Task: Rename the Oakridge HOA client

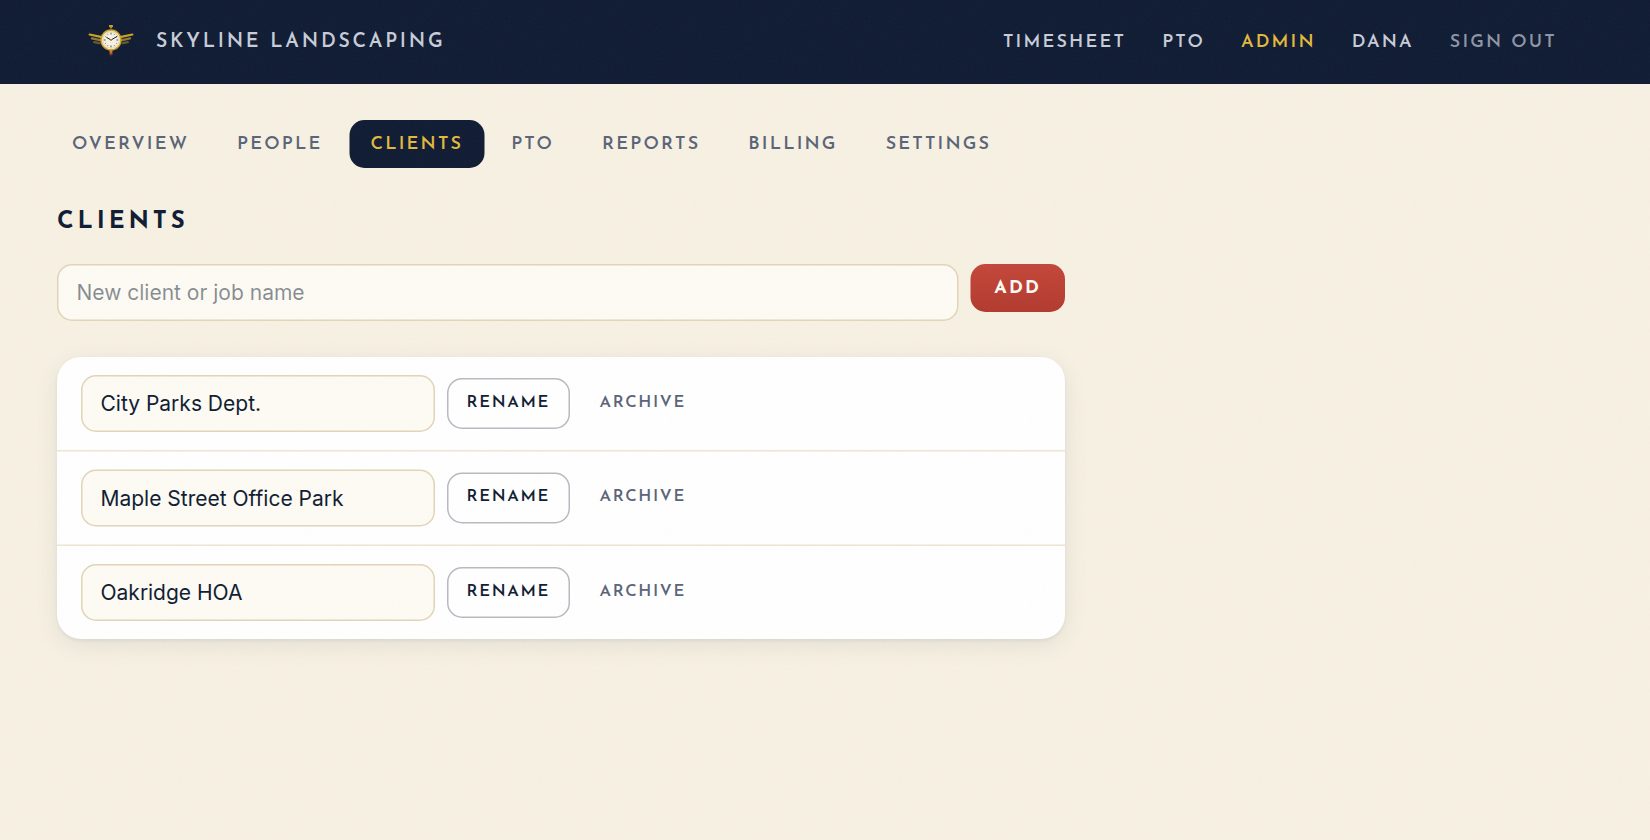Action: [x=508, y=592]
